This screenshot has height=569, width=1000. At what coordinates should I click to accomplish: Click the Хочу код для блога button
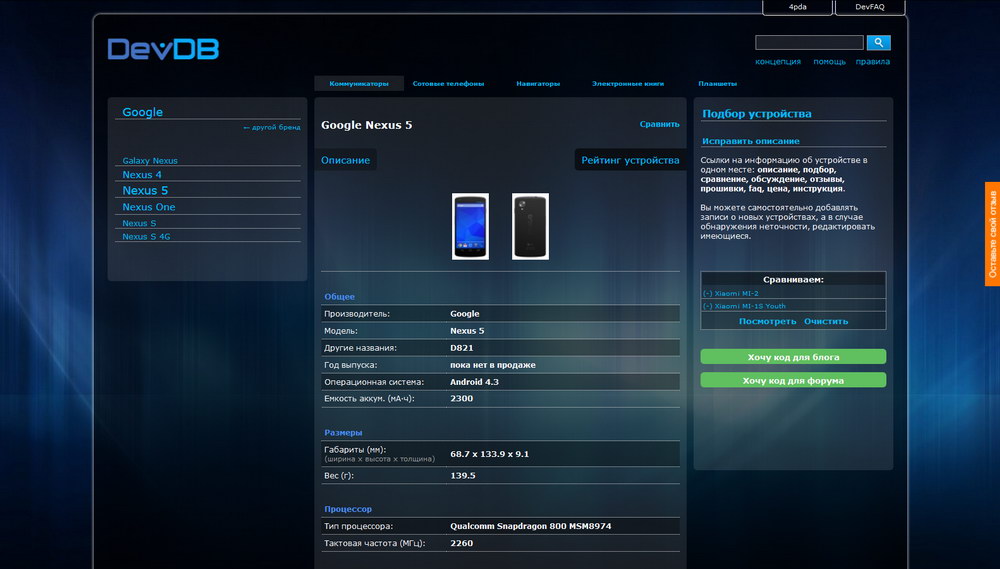(x=793, y=357)
